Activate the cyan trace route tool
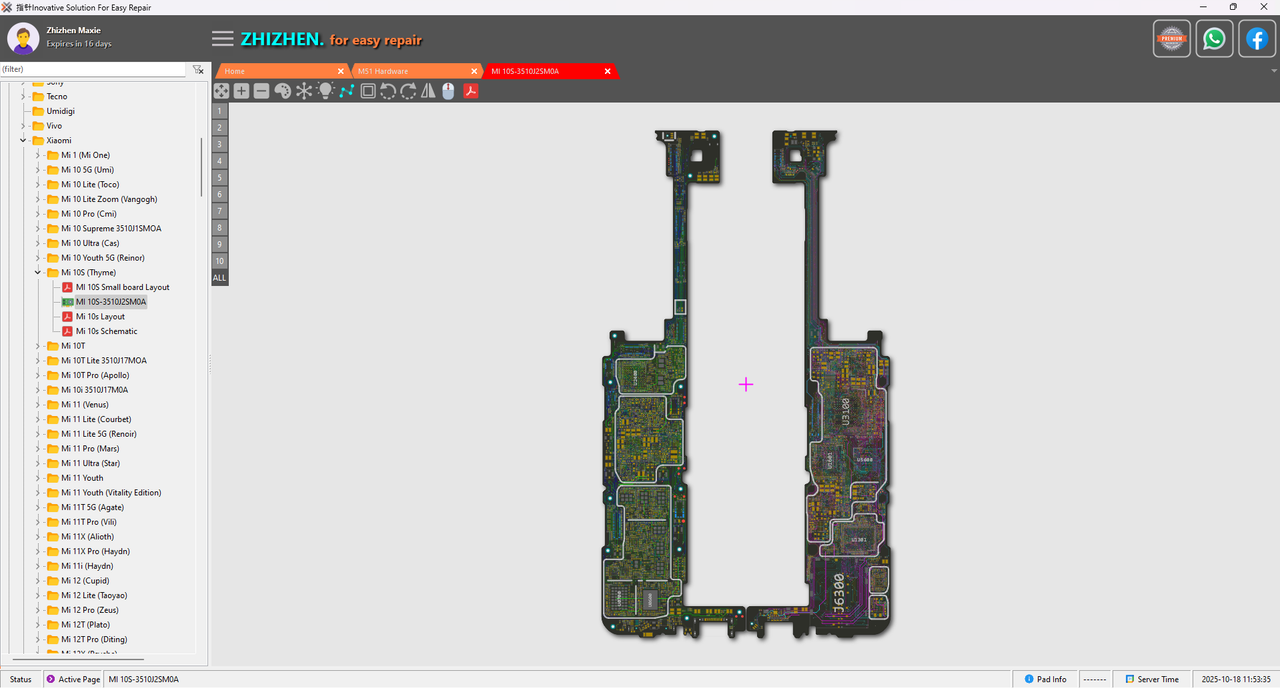 coord(346,91)
